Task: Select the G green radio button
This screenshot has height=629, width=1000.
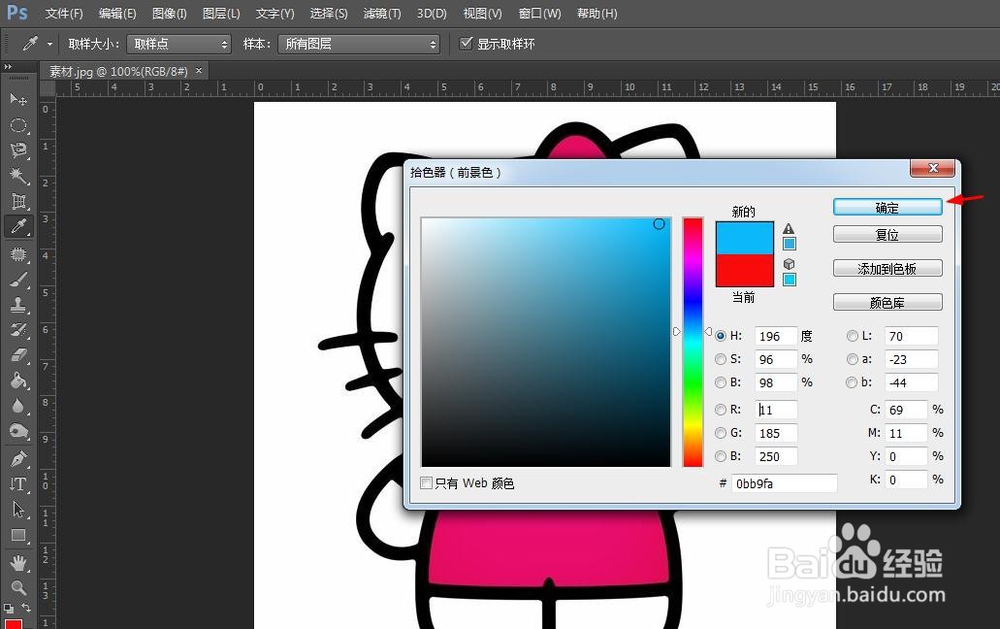Action: tap(721, 433)
